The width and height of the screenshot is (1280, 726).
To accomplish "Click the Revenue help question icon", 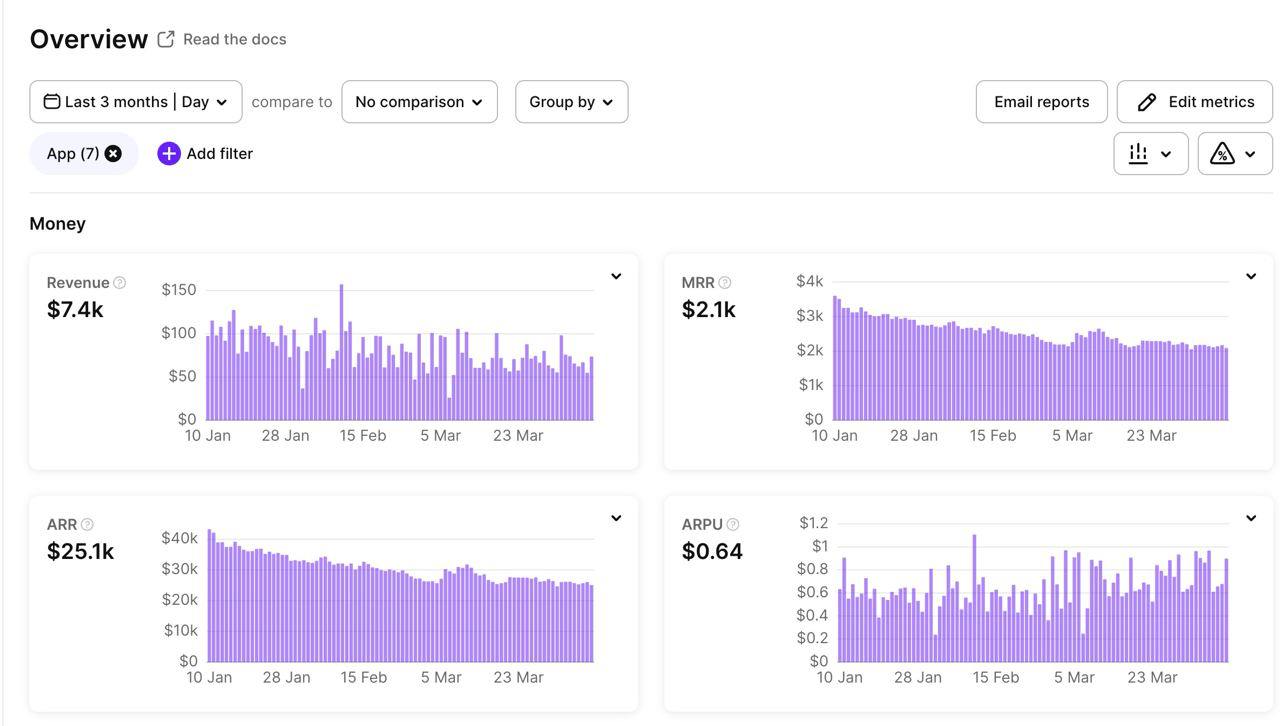I will click(x=120, y=283).
